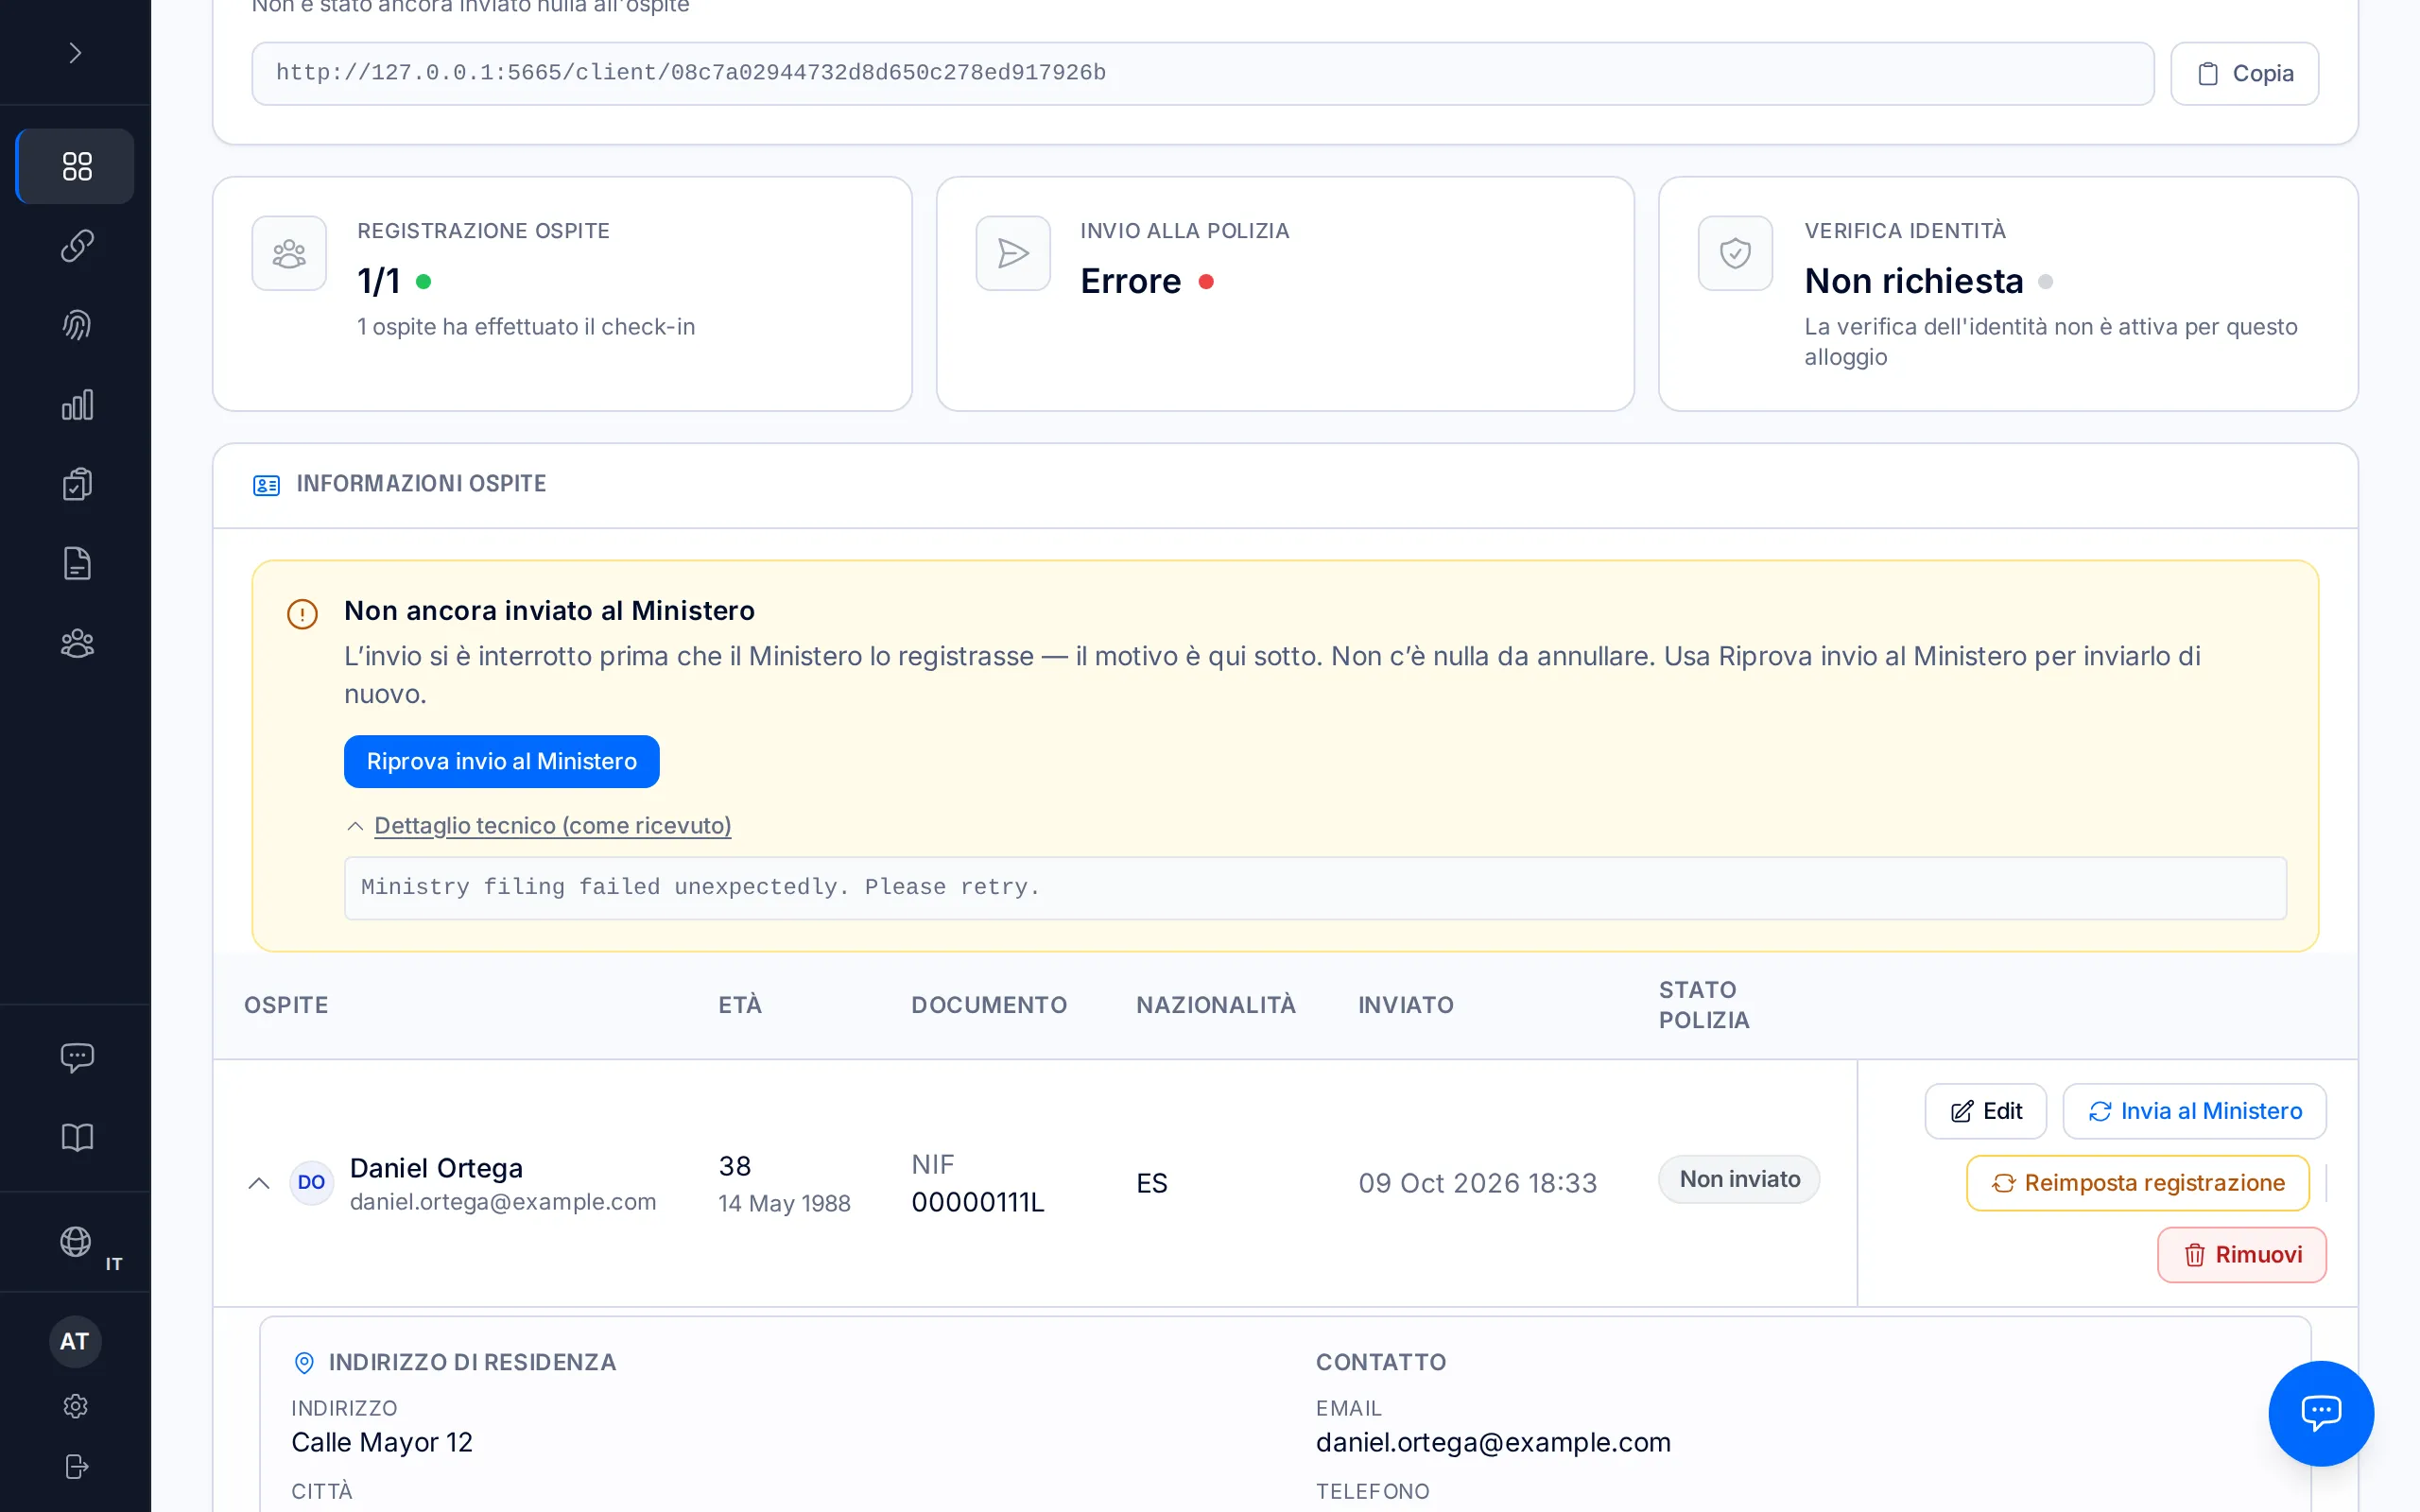Open the document file icon in sidebar
Image resolution: width=2420 pixels, height=1512 pixels.
77,564
